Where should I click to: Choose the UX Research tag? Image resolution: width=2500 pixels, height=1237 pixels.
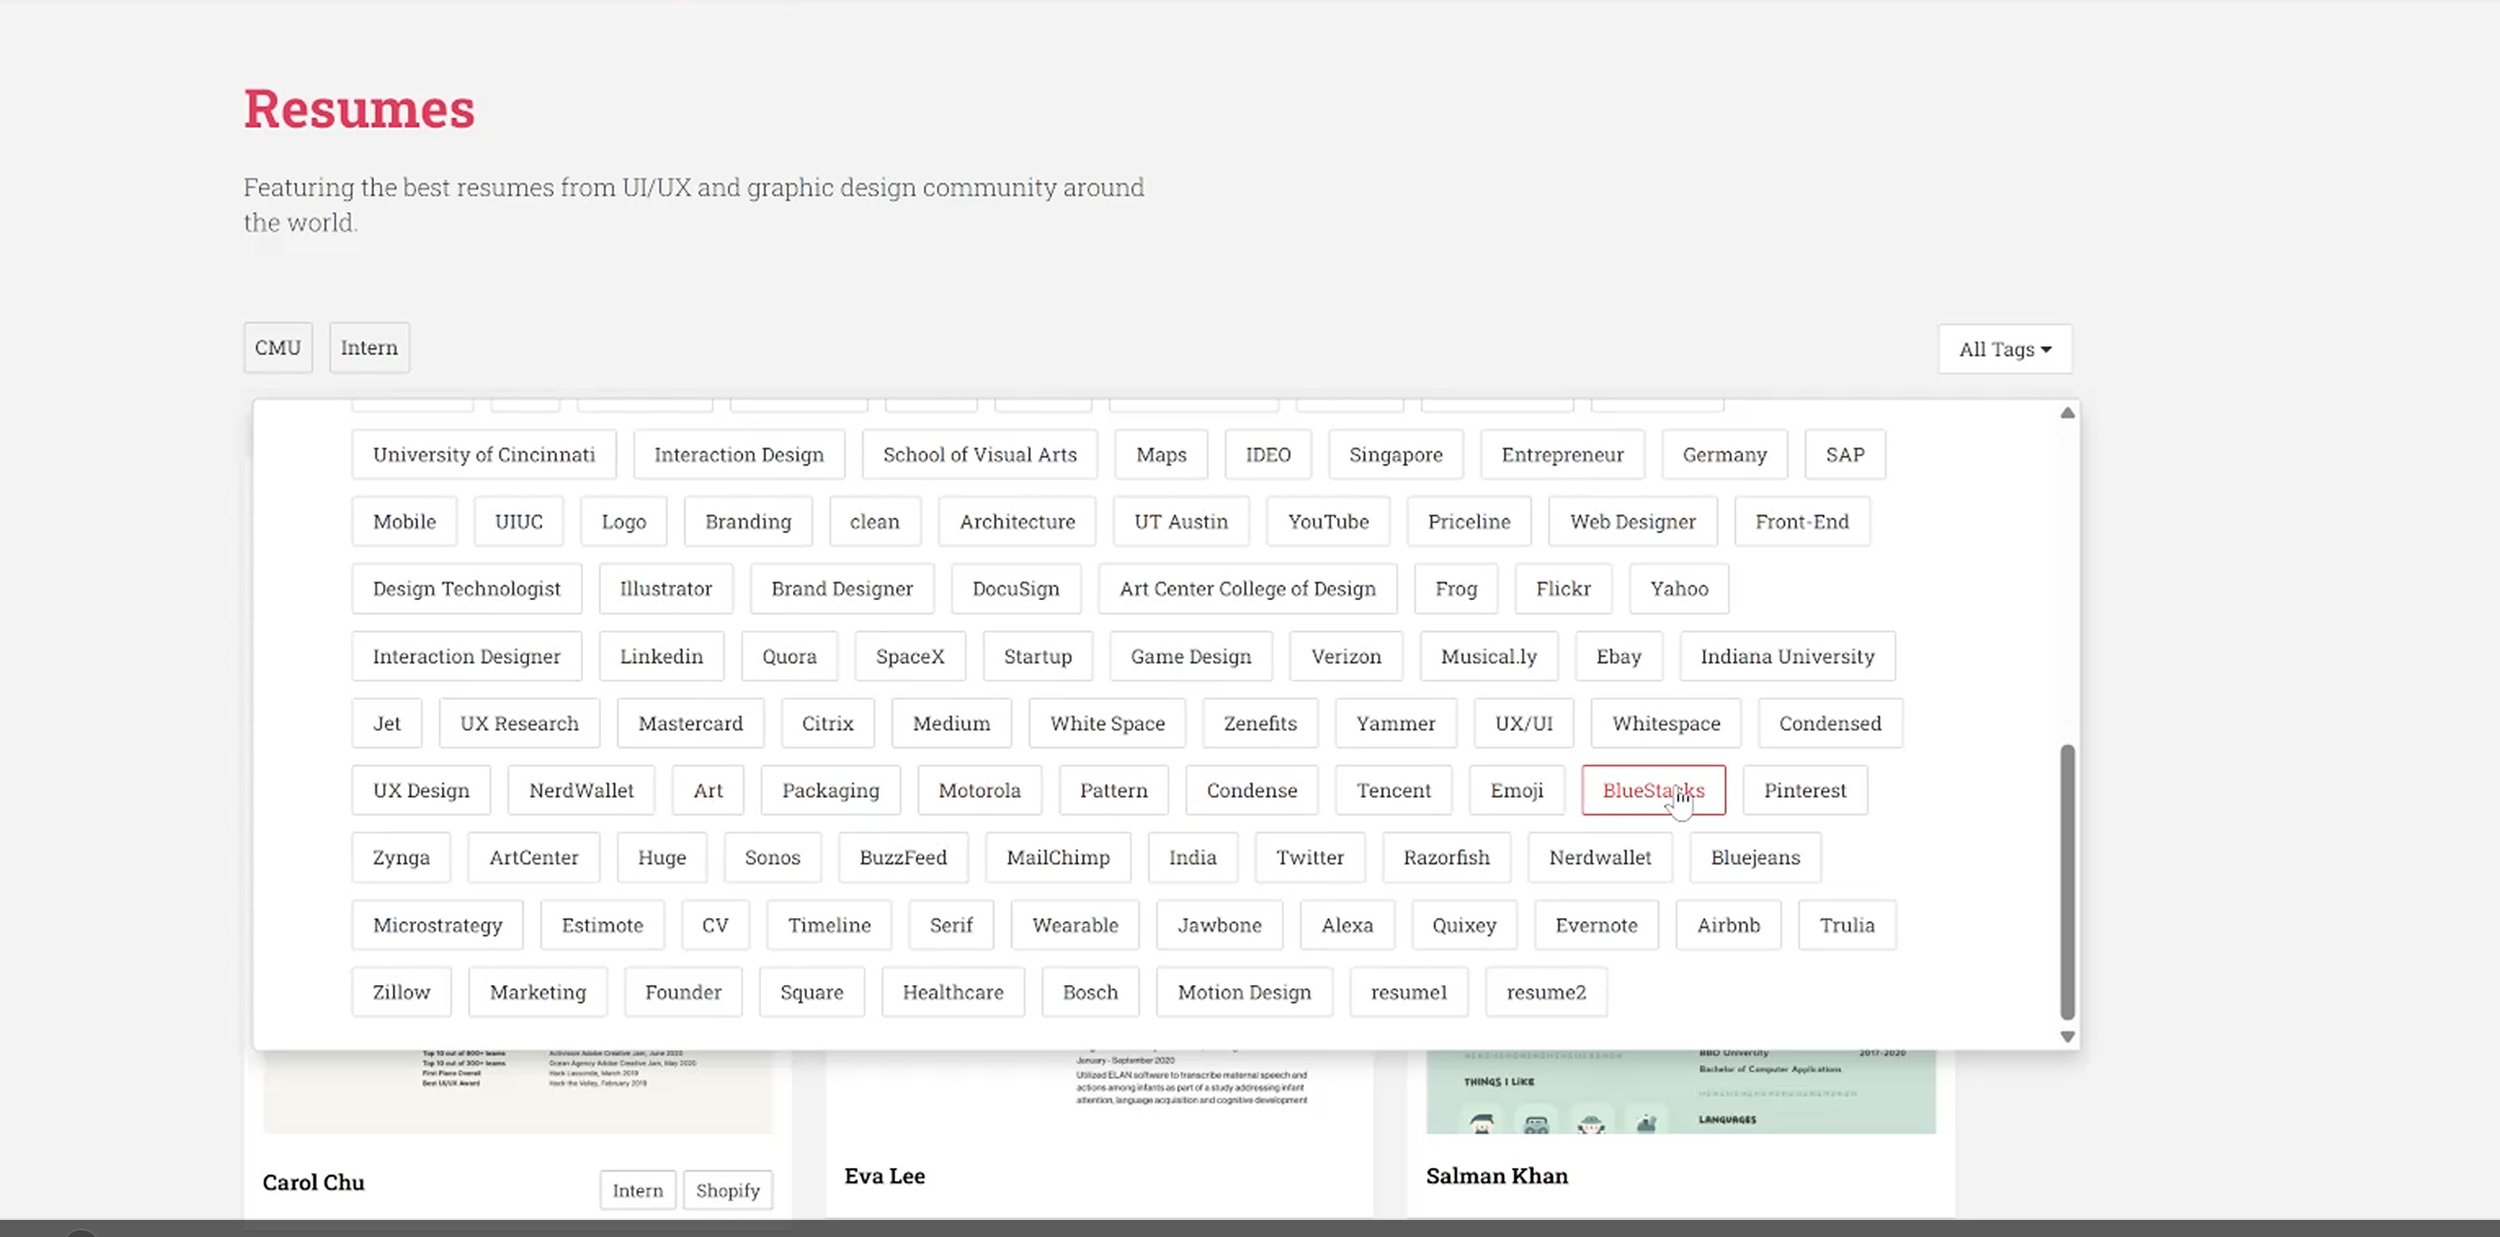519,723
